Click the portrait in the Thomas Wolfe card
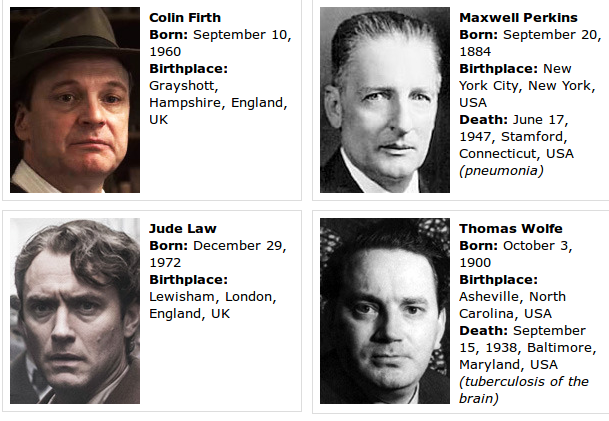Image resolution: width=609 pixels, height=421 pixels. (385, 311)
